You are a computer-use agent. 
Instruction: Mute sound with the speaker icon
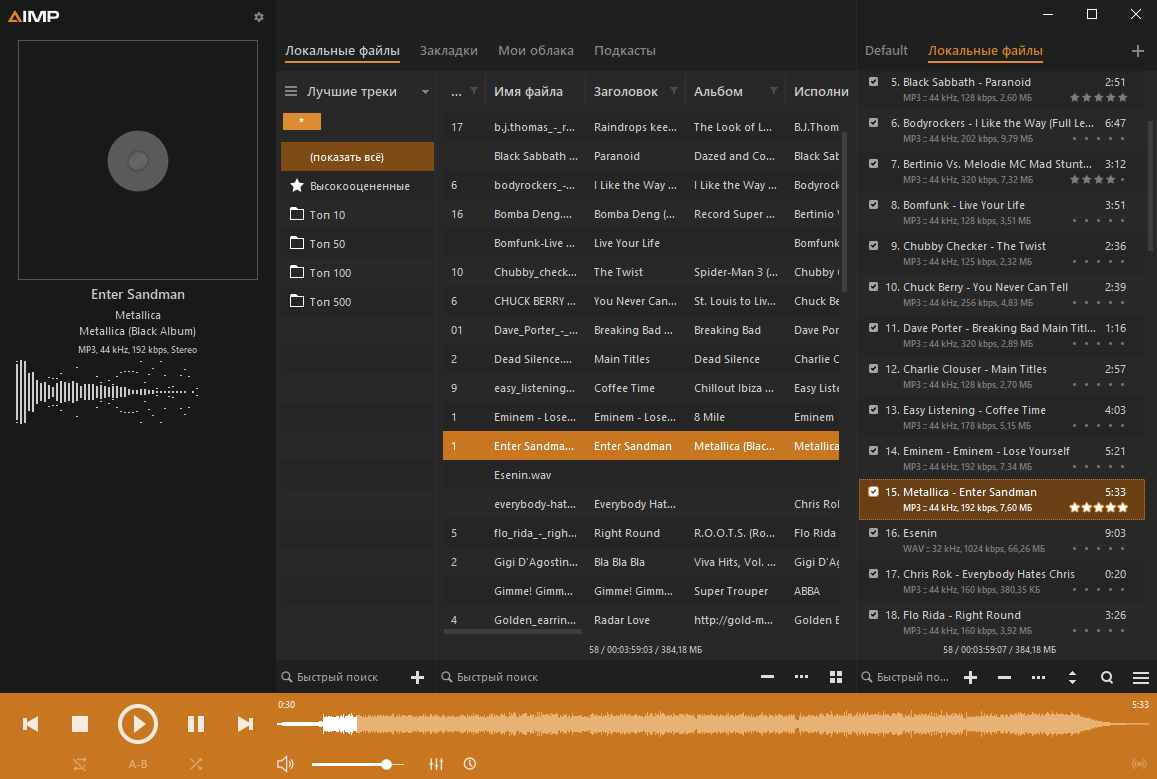[285, 764]
